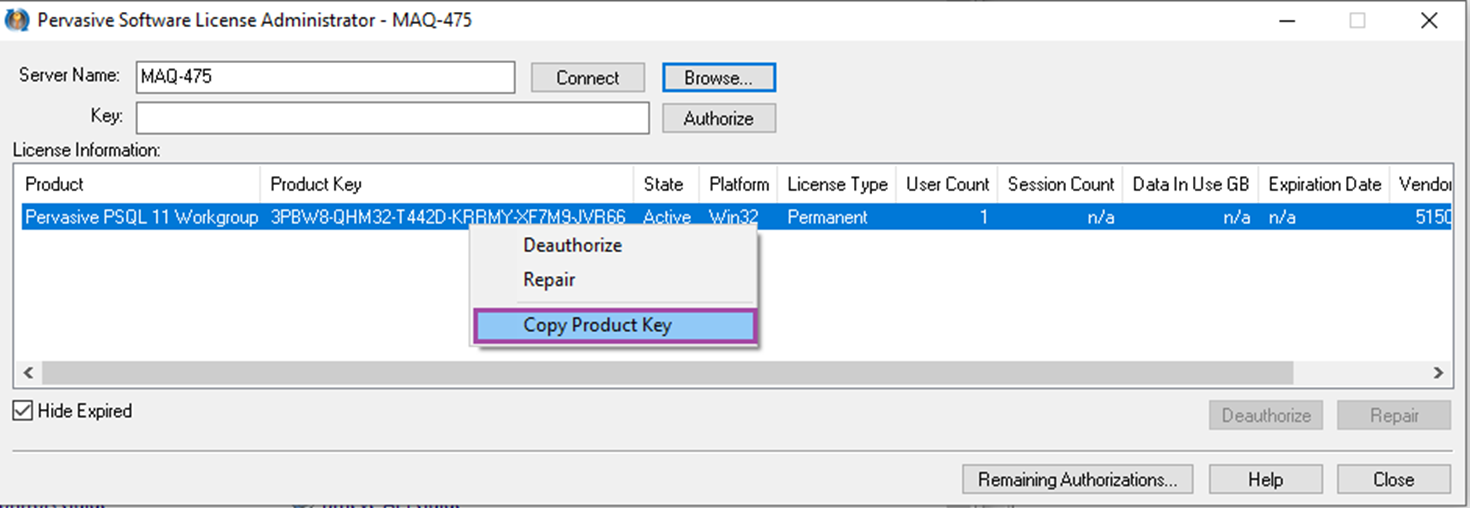Close the window with the title bar X
Screen dimensions: 1470x508
click(1429, 21)
